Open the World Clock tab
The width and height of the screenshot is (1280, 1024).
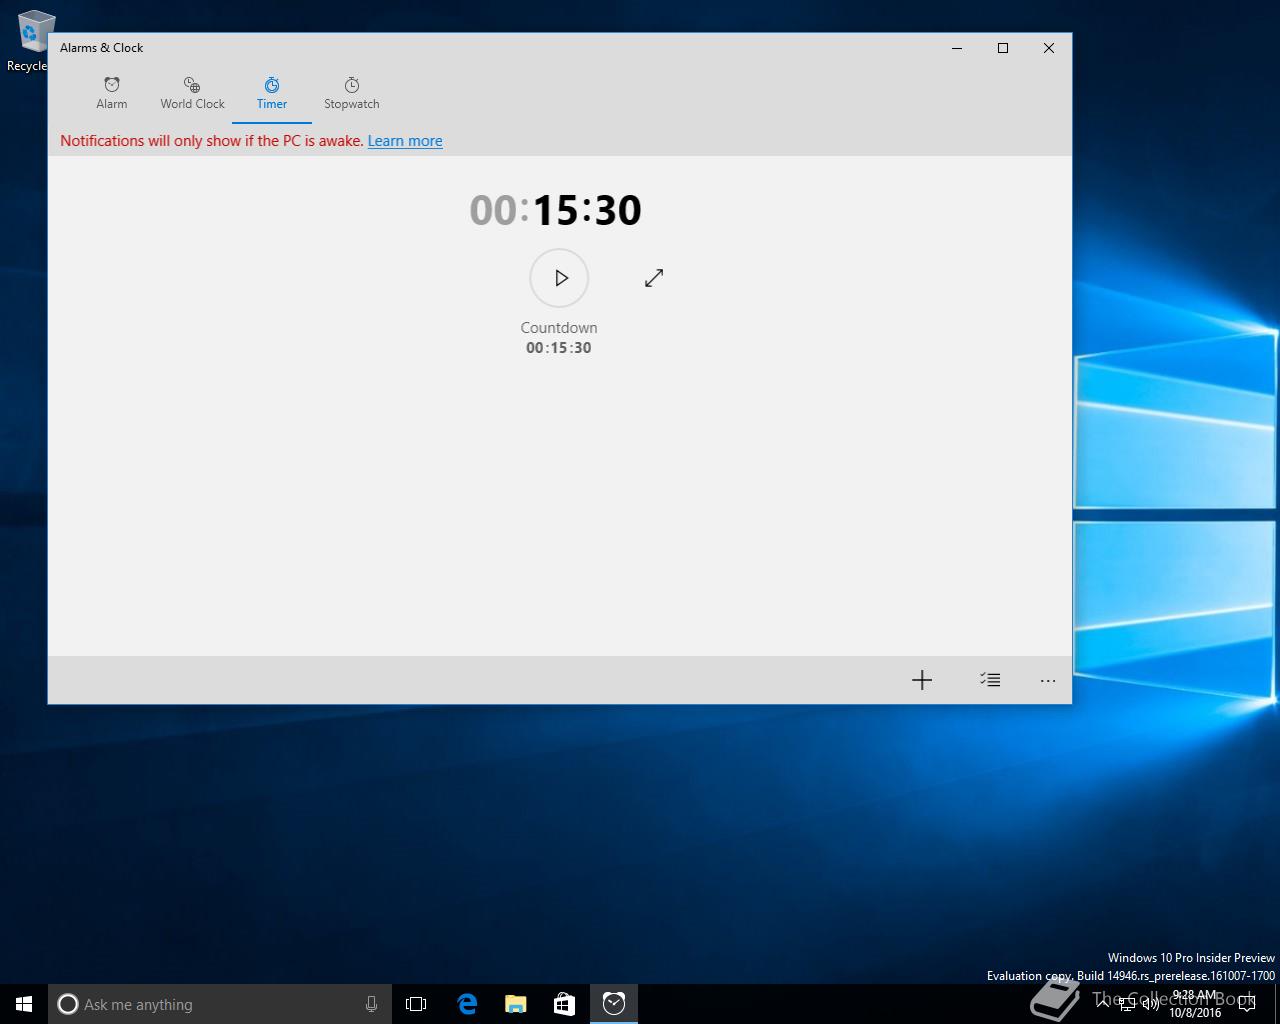[x=192, y=93]
